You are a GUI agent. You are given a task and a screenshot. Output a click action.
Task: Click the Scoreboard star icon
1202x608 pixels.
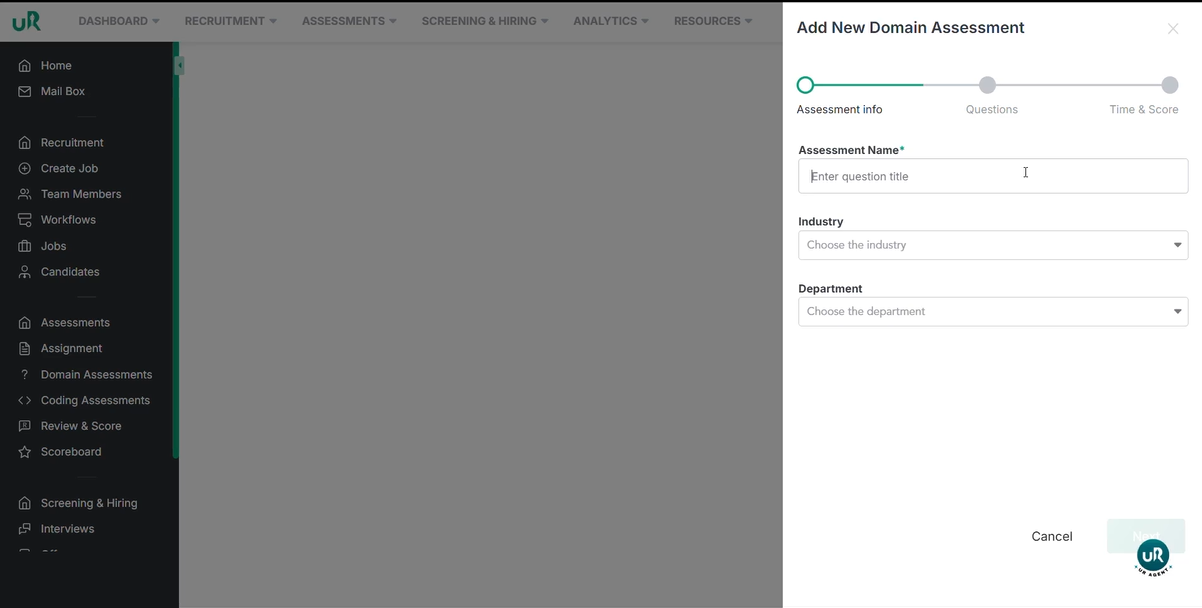click(x=25, y=452)
